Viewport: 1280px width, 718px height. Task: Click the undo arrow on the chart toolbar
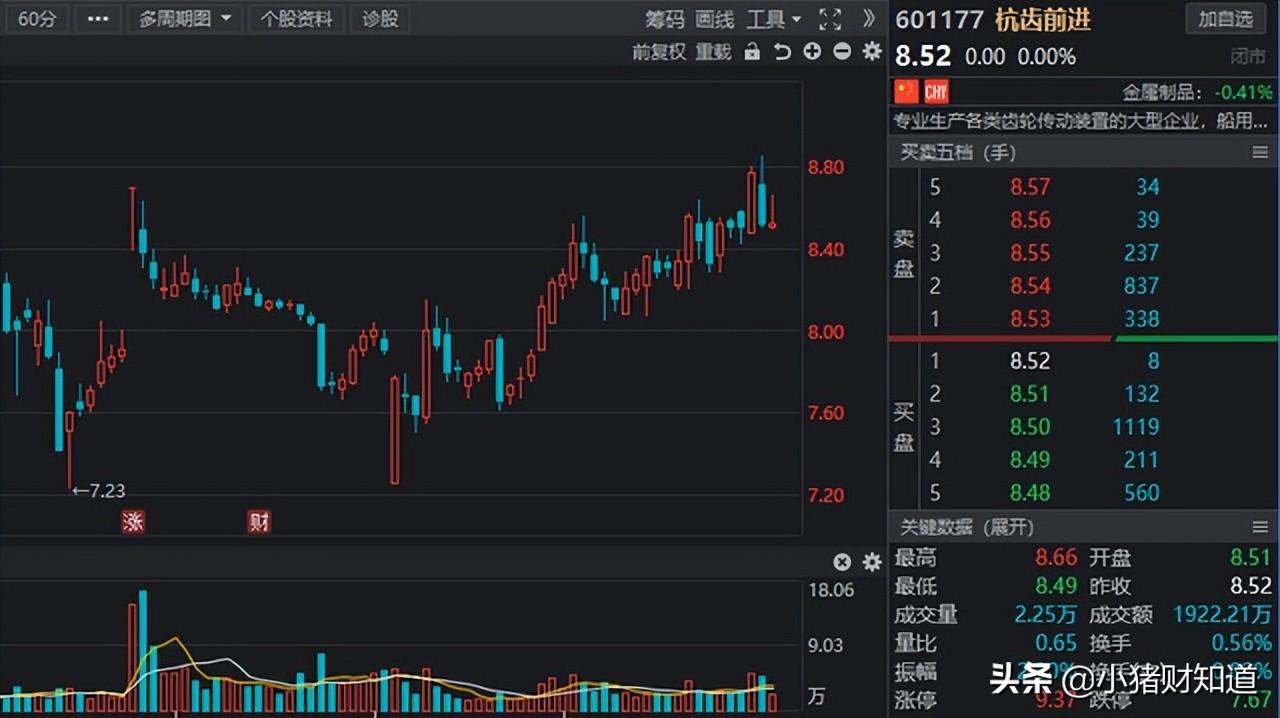[x=781, y=52]
